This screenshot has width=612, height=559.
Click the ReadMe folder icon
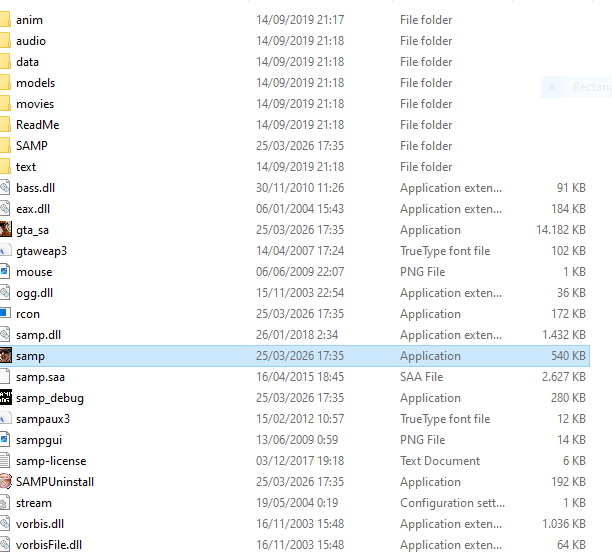[x=5, y=124]
